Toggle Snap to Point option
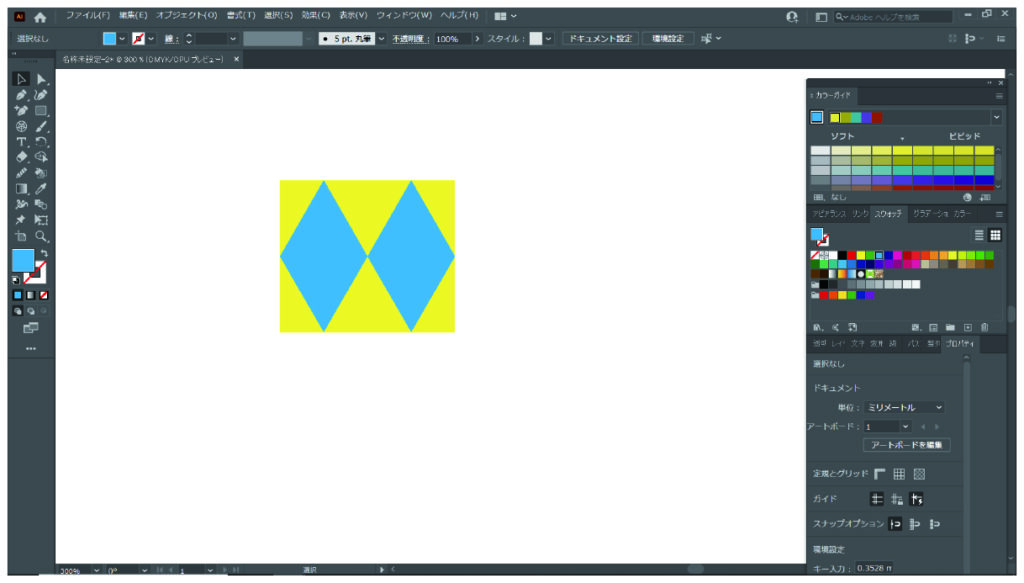Viewport: 1024px width, 583px height. pyautogui.click(x=895, y=524)
